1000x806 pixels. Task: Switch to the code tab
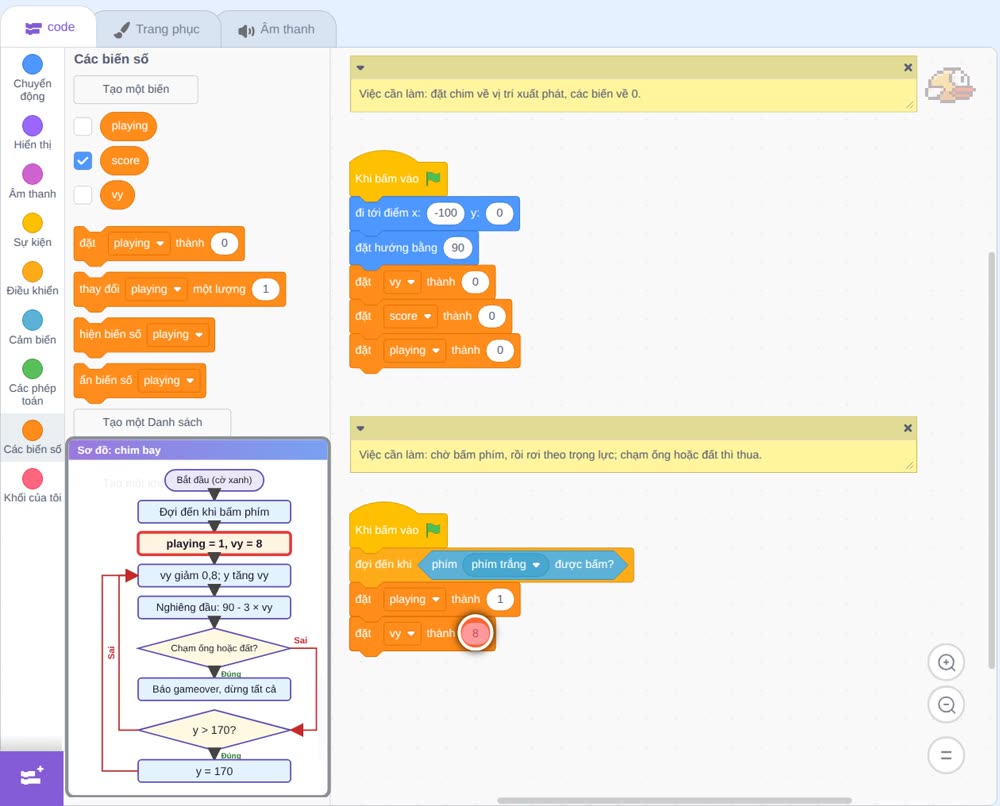coord(49,27)
